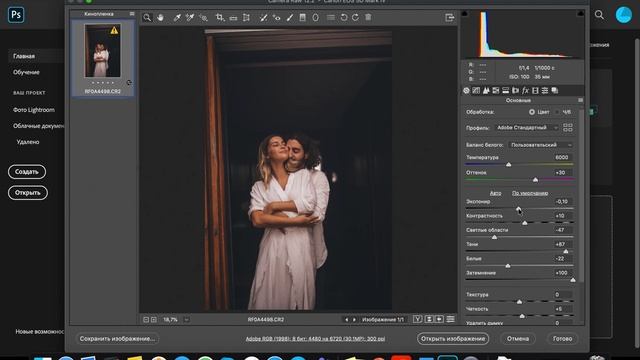
Task: Open the Tone Curve panel tab
Action: tap(476, 91)
